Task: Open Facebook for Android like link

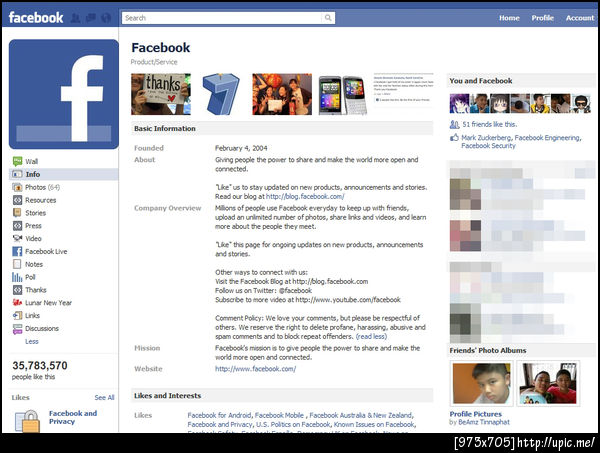Action: [x=219, y=416]
